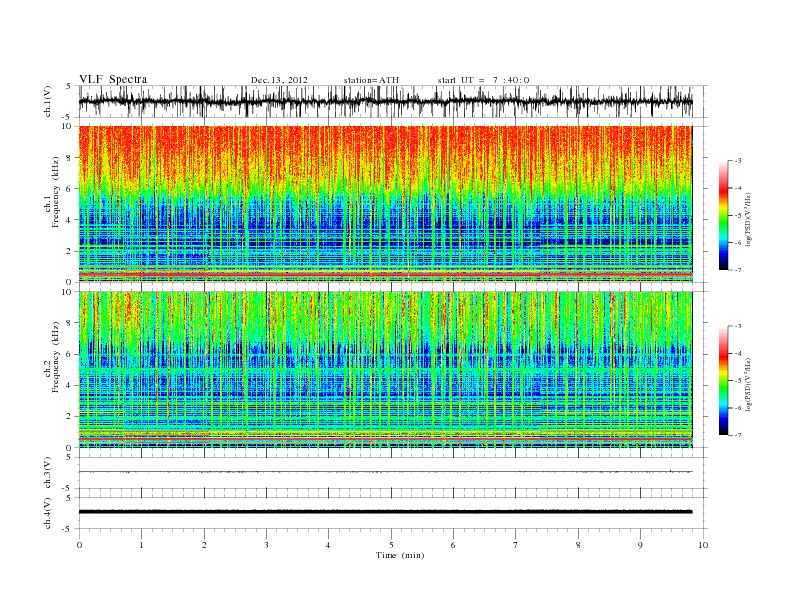Screen dimensions: 792x612
Task: Click the "2" tick on the time axis
Action: 204,545
